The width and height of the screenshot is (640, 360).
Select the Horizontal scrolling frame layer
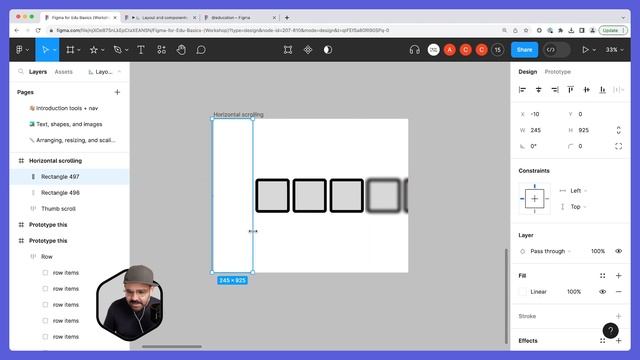55,161
